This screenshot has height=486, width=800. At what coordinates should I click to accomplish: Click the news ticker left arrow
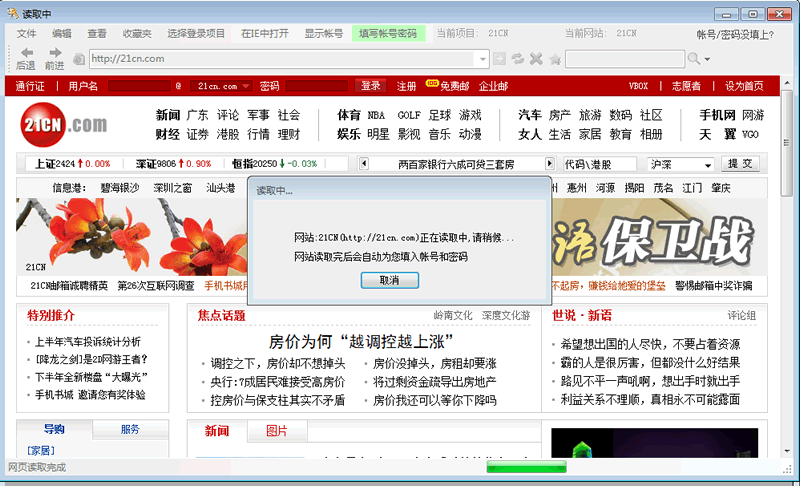pyautogui.click(x=364, y=164)
